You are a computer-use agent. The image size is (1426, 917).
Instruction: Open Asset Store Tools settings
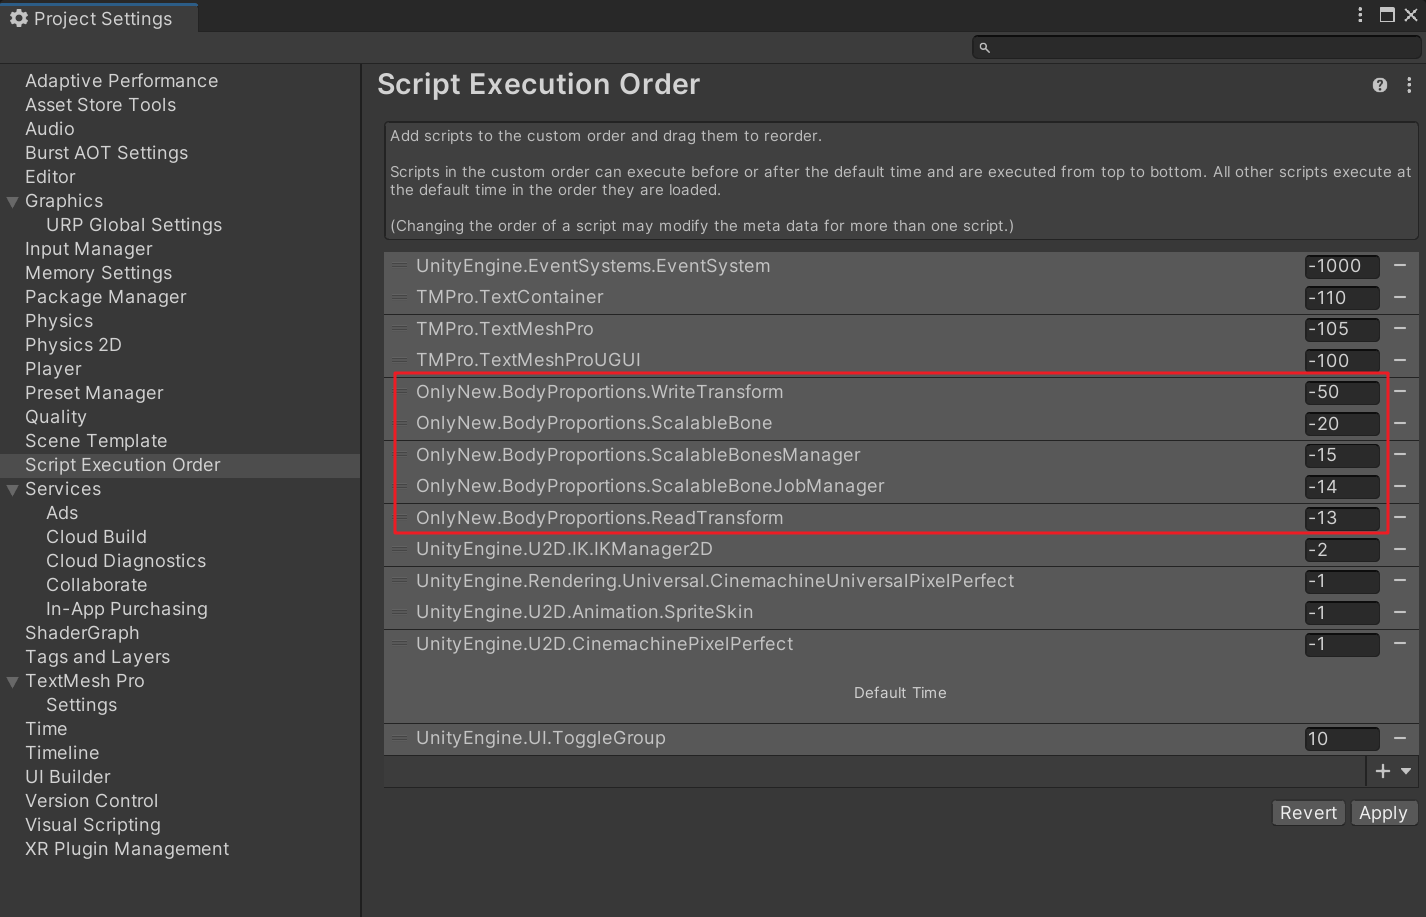pos(100,105)
